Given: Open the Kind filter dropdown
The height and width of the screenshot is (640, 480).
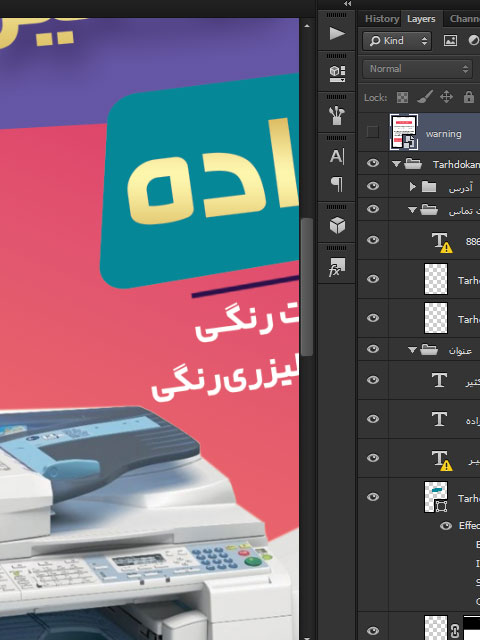Looking at the screenshot, I should coord(397,41).
